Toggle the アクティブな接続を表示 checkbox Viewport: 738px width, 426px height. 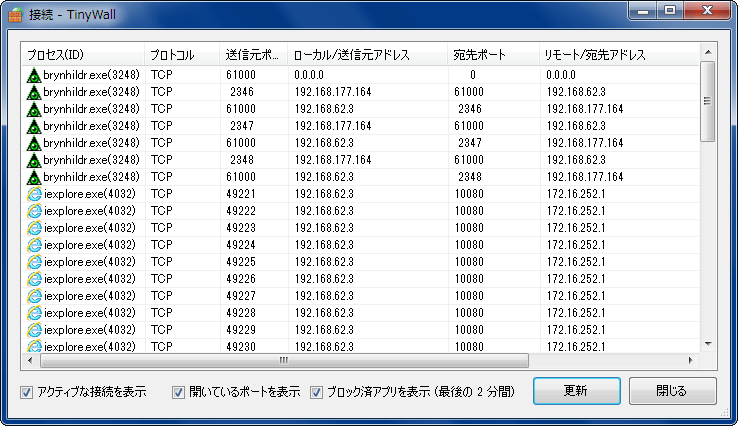pos(26,392)
